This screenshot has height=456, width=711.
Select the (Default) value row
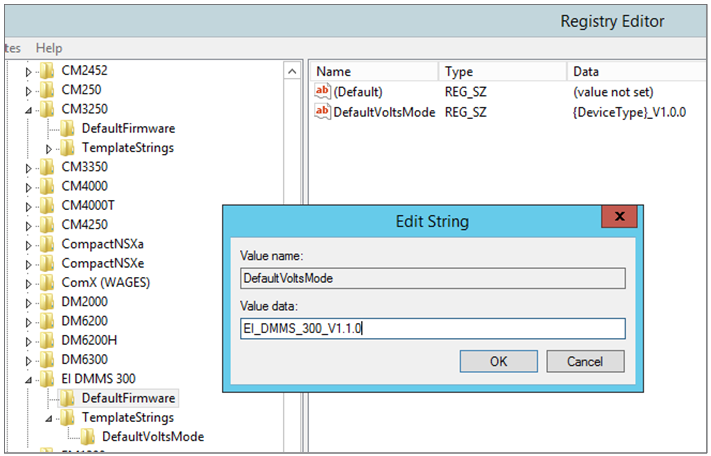(x=357, y=92)
